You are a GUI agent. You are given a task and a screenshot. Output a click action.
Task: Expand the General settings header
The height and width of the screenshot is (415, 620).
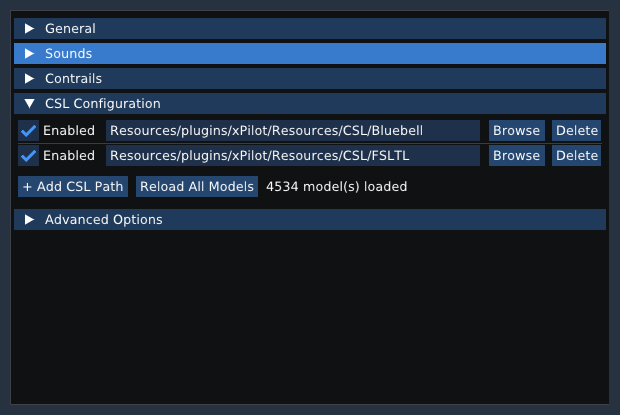[x=310, y=29]
